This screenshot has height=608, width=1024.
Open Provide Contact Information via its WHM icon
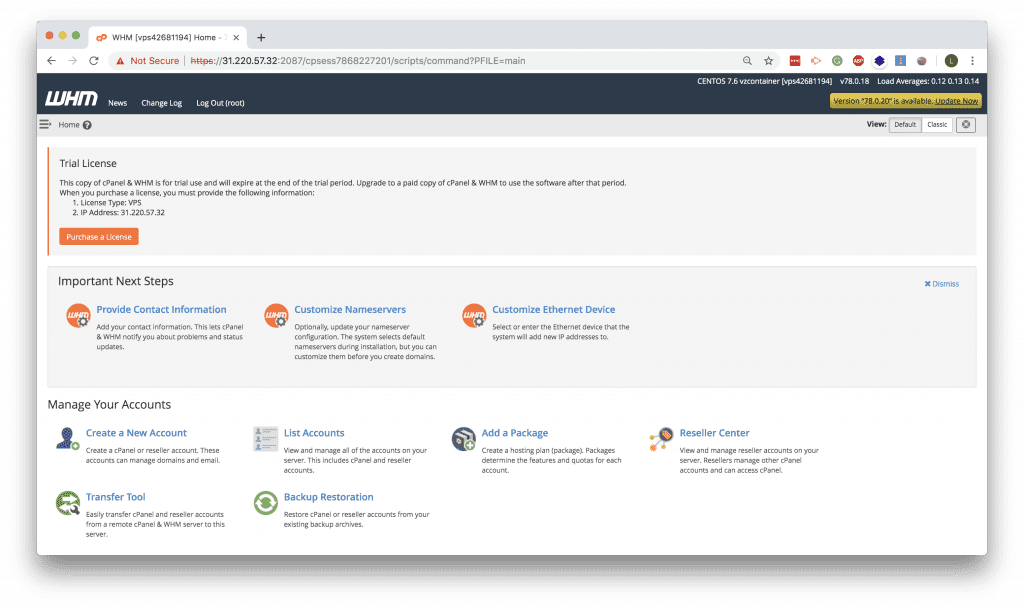(x=78, y=315)
